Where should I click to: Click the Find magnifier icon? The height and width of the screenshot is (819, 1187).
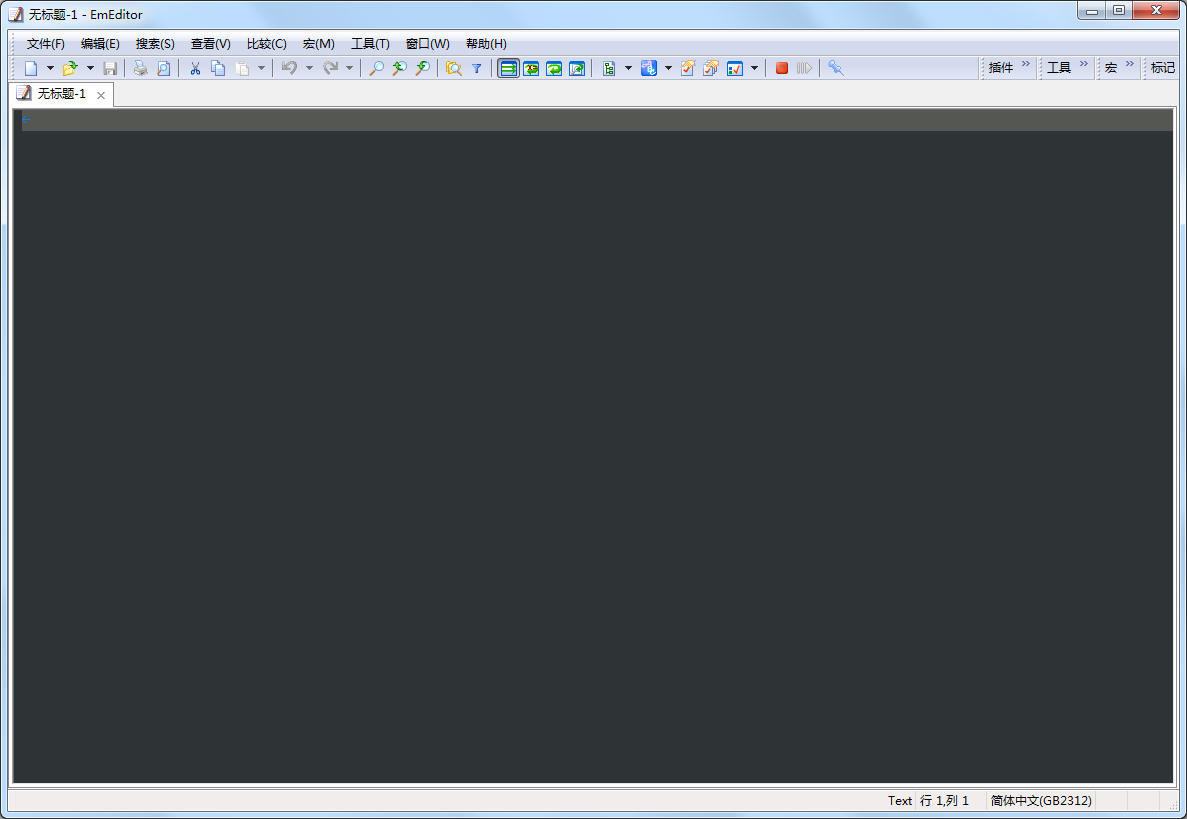[376, 68]
